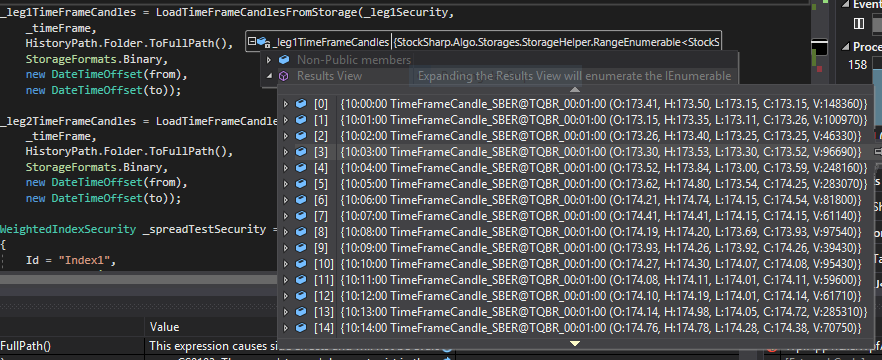Image resolution: width=882 pixels, height=360 pixels.
Task: Collapse the Process Memory section arrow
Action: click(x=845, y=47)
